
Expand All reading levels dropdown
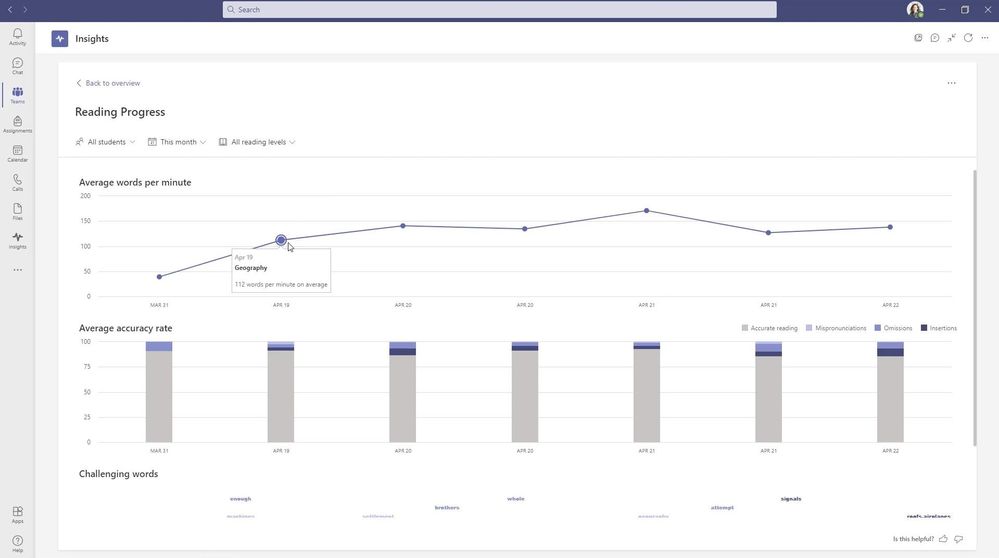pos(257,142)
